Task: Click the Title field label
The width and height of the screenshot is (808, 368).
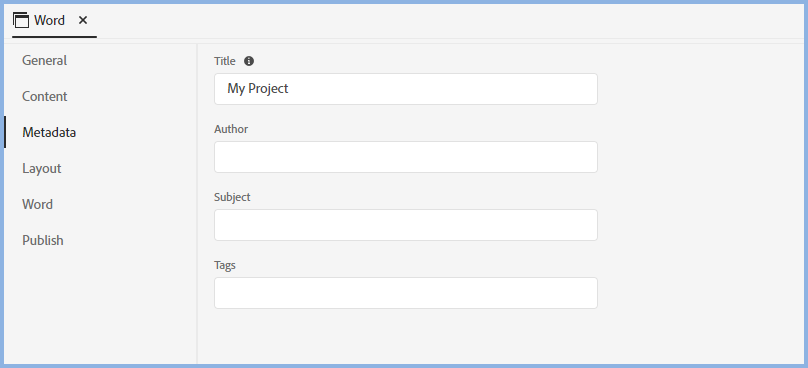Action: 225,61
